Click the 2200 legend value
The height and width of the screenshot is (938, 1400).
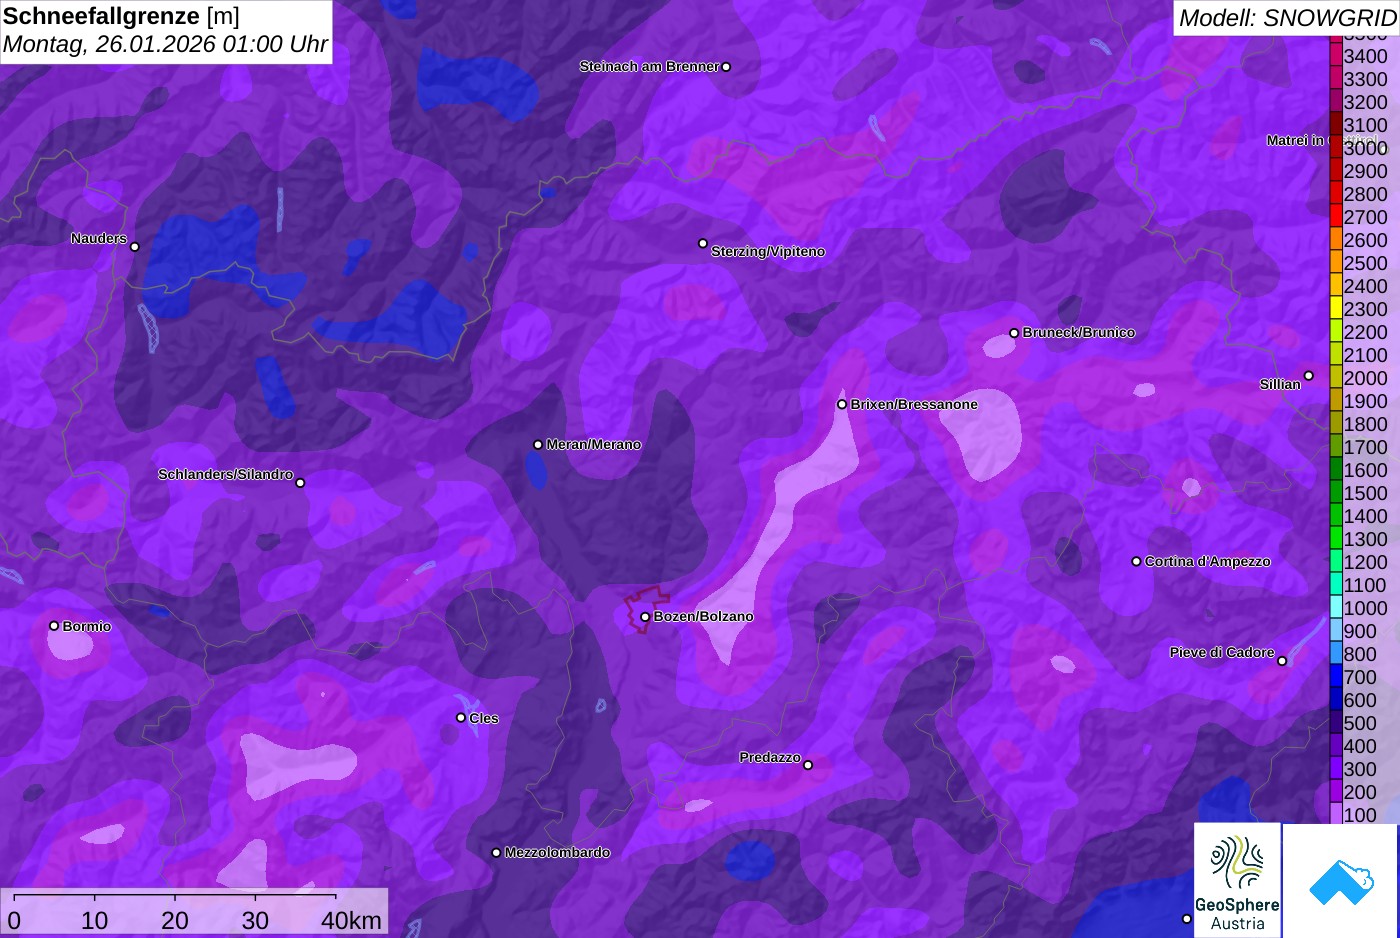[1366, 332]
